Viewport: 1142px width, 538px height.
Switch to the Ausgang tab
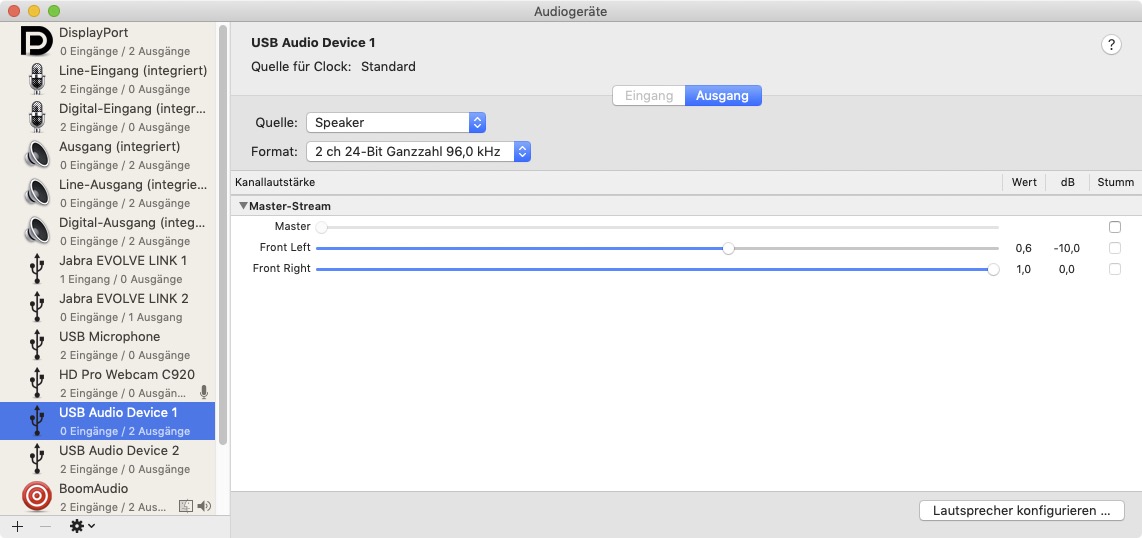tap(723, 96)
